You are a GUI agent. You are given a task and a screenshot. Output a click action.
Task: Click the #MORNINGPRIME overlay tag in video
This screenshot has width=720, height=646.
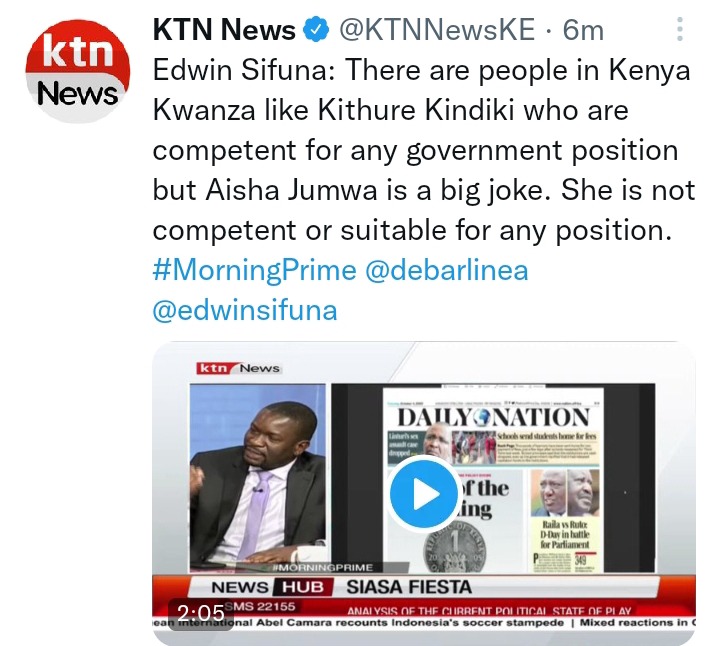click(x=322, y=567)
